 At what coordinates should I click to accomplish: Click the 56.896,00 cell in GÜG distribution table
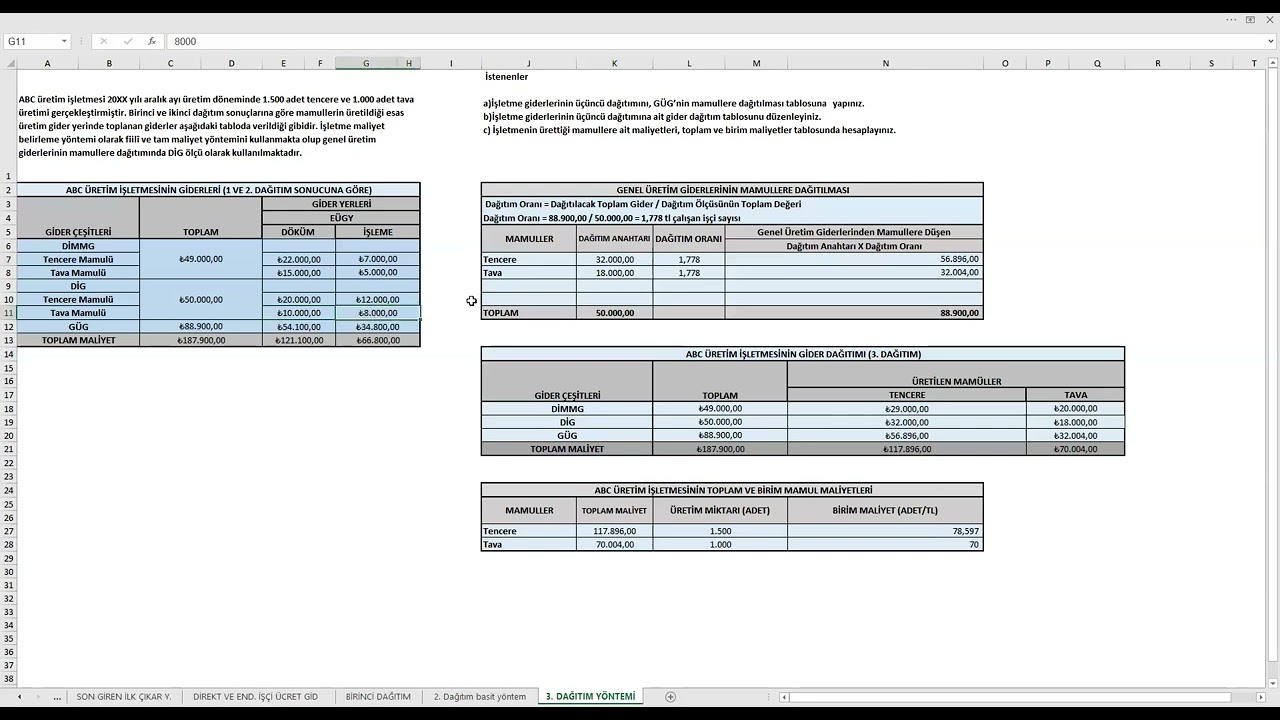coord(854,259)
